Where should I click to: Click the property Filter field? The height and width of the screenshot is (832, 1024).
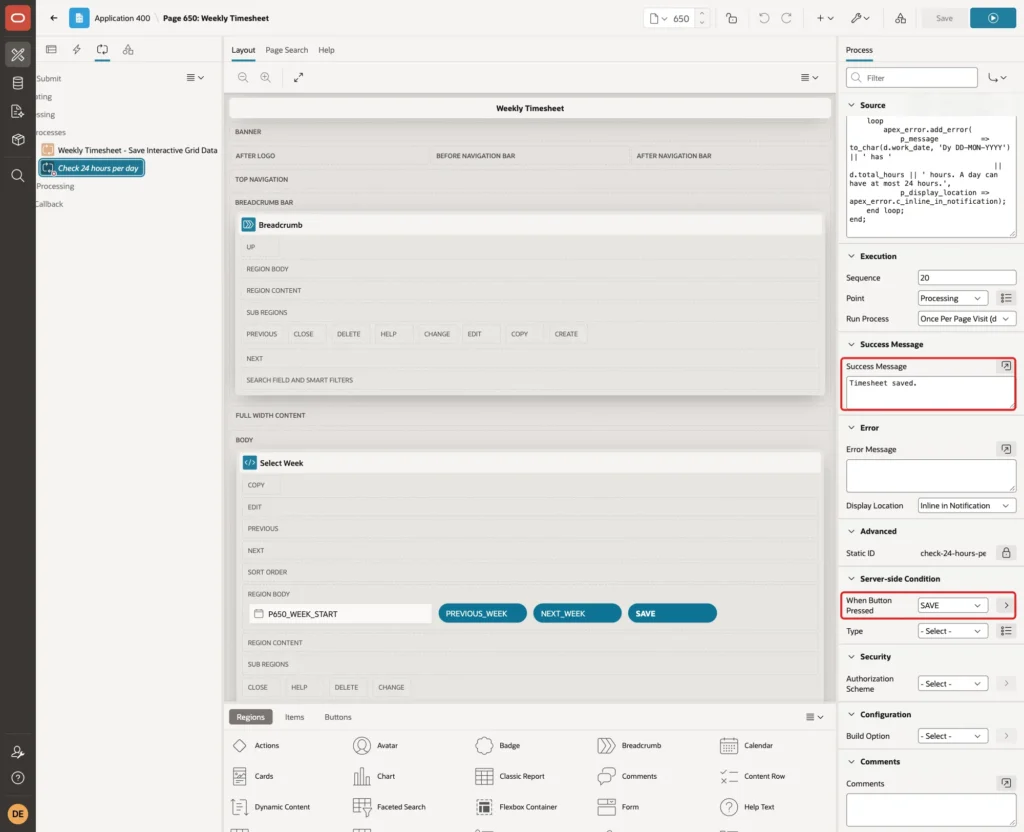pos(911,77)
